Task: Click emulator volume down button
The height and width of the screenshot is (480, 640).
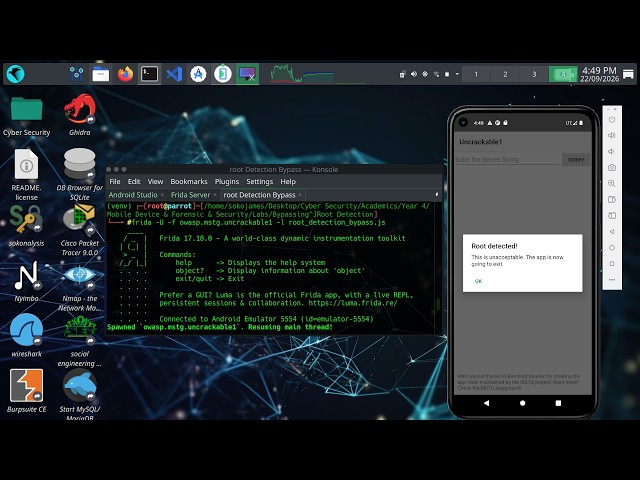Action: (611, 151)
